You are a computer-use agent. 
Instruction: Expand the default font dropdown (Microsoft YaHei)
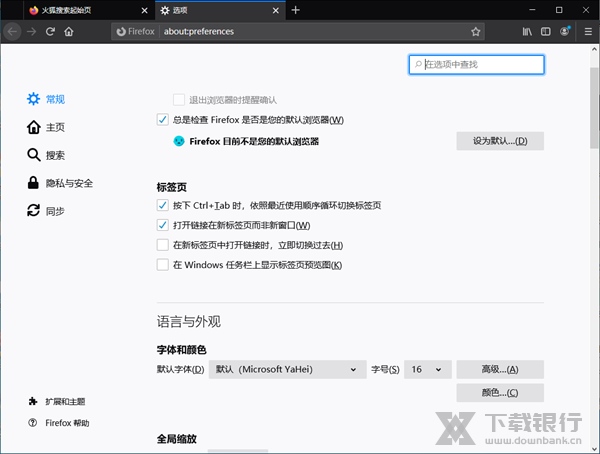[x=287, y=370]
